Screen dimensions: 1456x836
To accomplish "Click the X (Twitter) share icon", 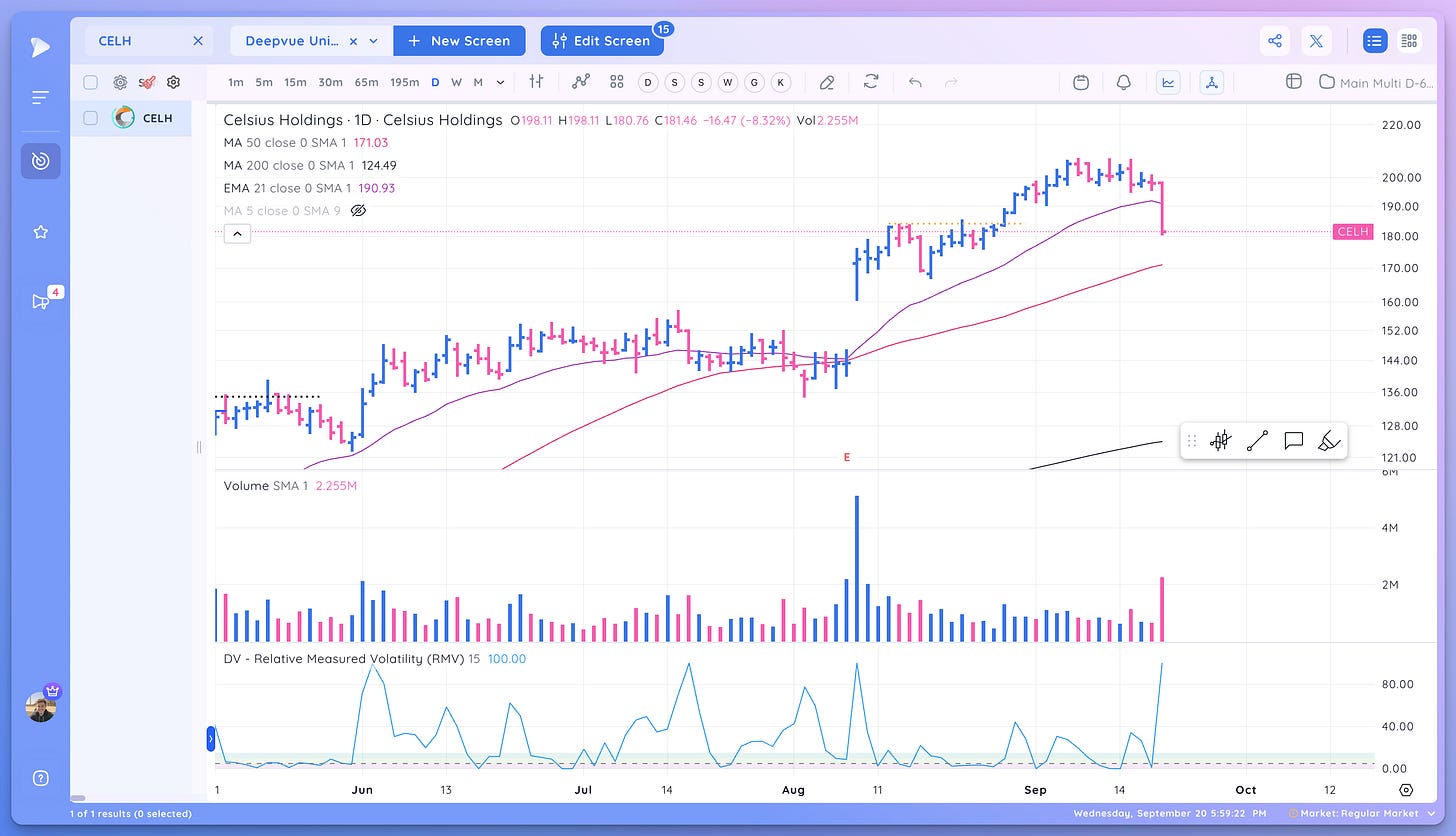I will (1316, 41).
